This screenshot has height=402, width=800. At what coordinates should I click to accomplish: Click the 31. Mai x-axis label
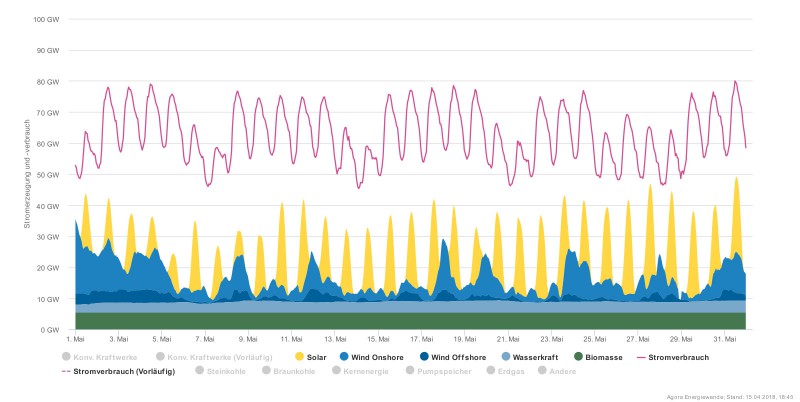click(722, 339)
